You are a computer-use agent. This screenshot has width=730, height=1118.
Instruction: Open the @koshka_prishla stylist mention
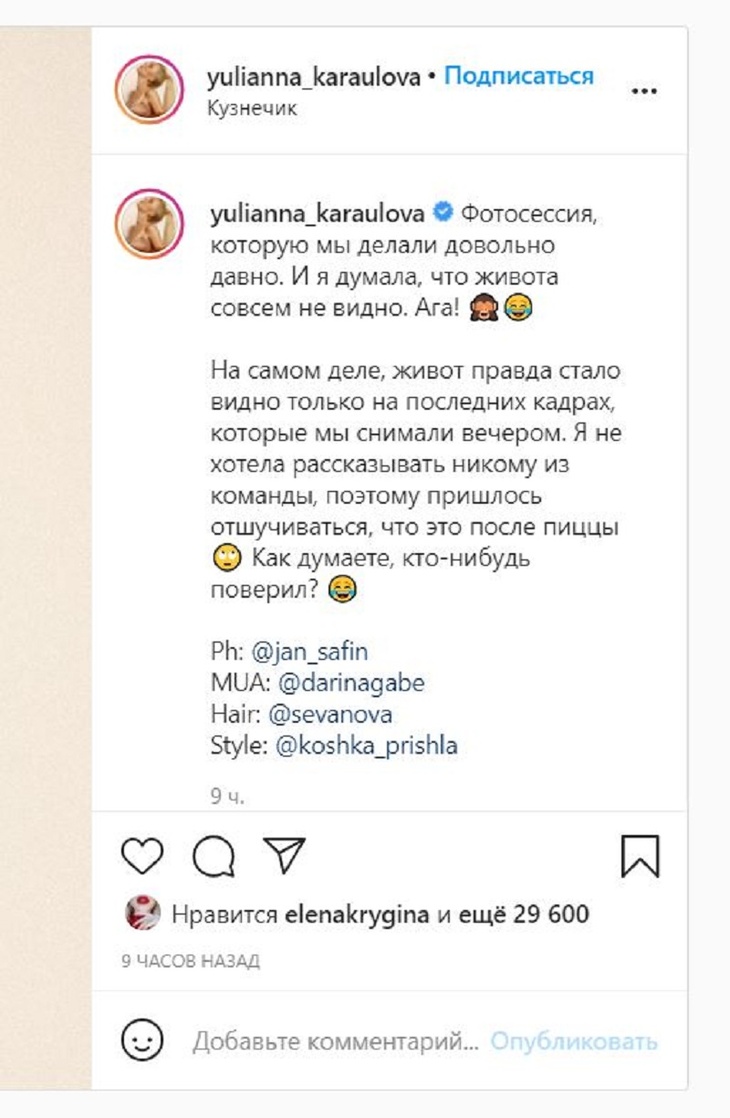[x=364, y=746]
